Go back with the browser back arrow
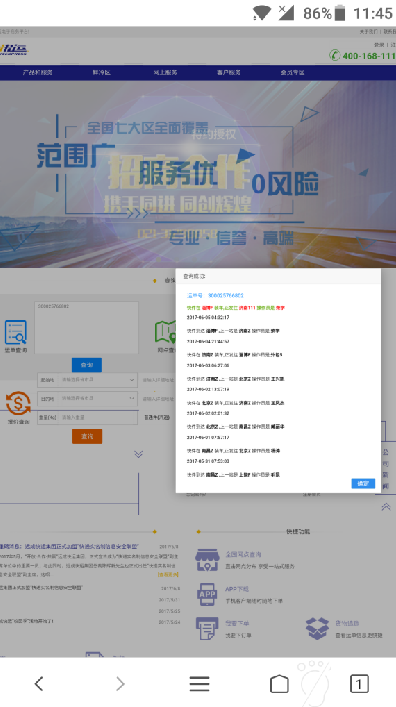Viewport: 396px width, 707px height. [39, 684]
